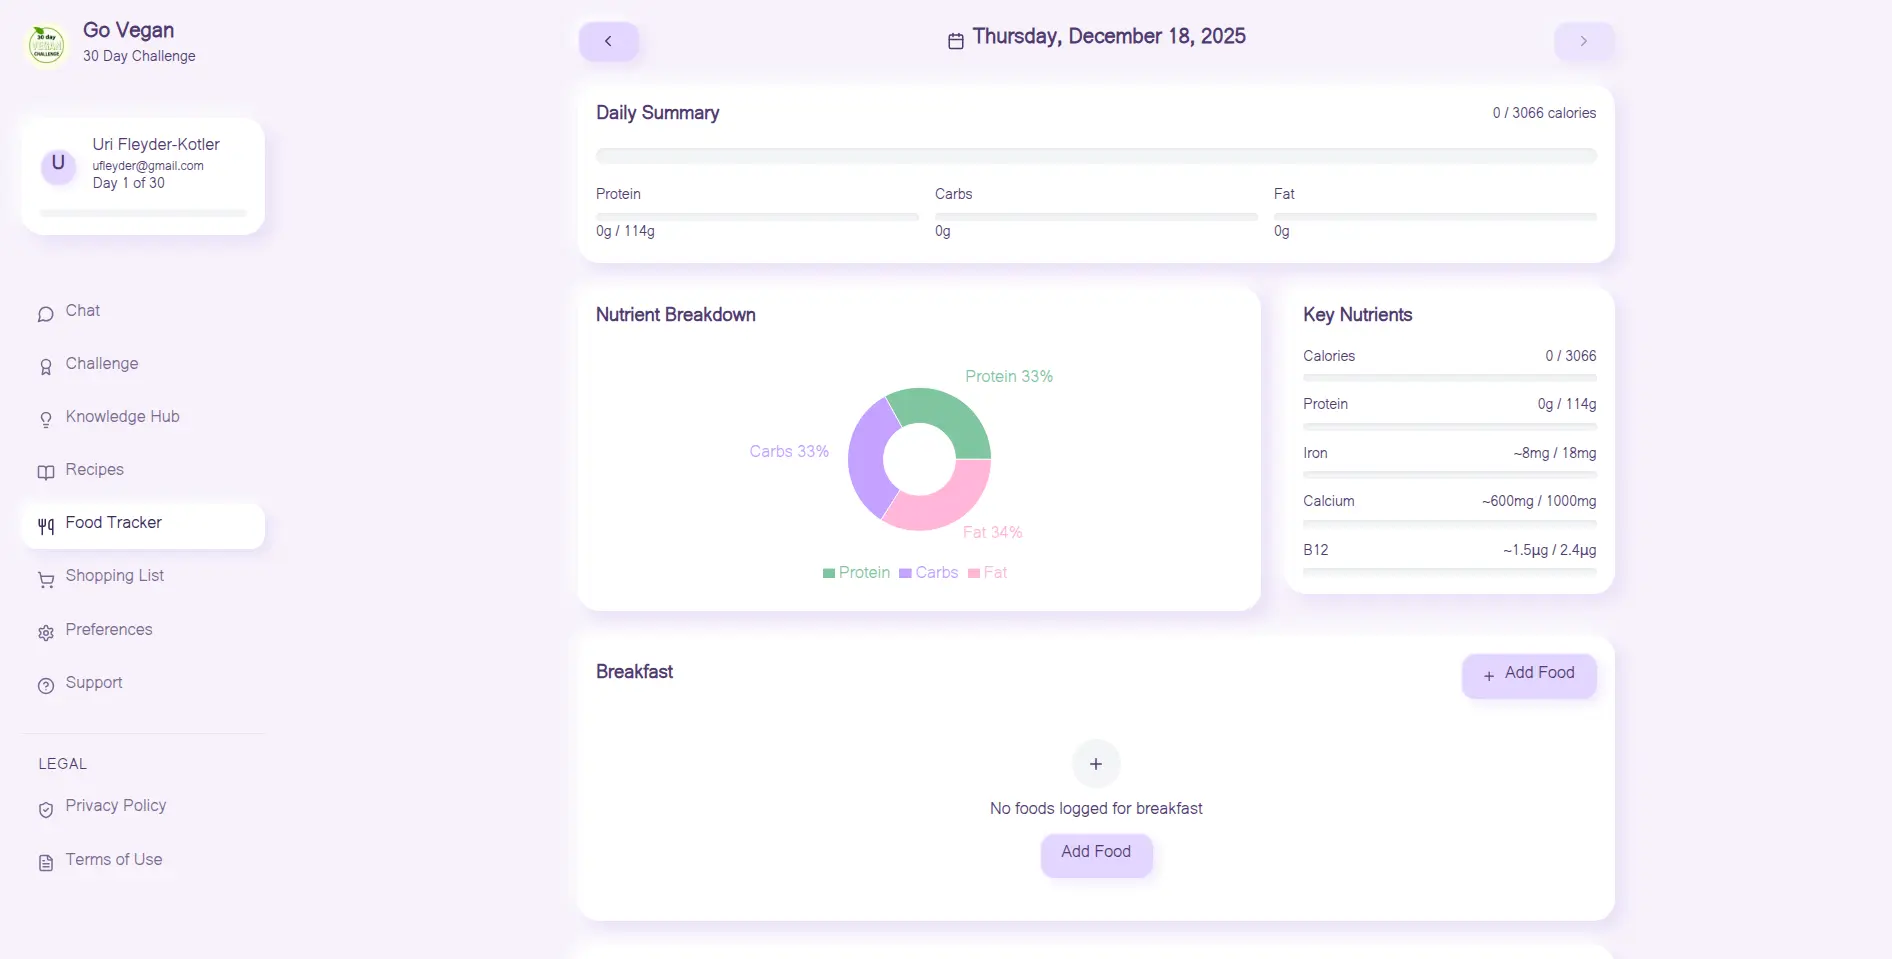The width and height of the screenshot is (1892, 959).
Task: Click the centered Add Food button under the empty-breakfast message
Action: coord(1096,853)
